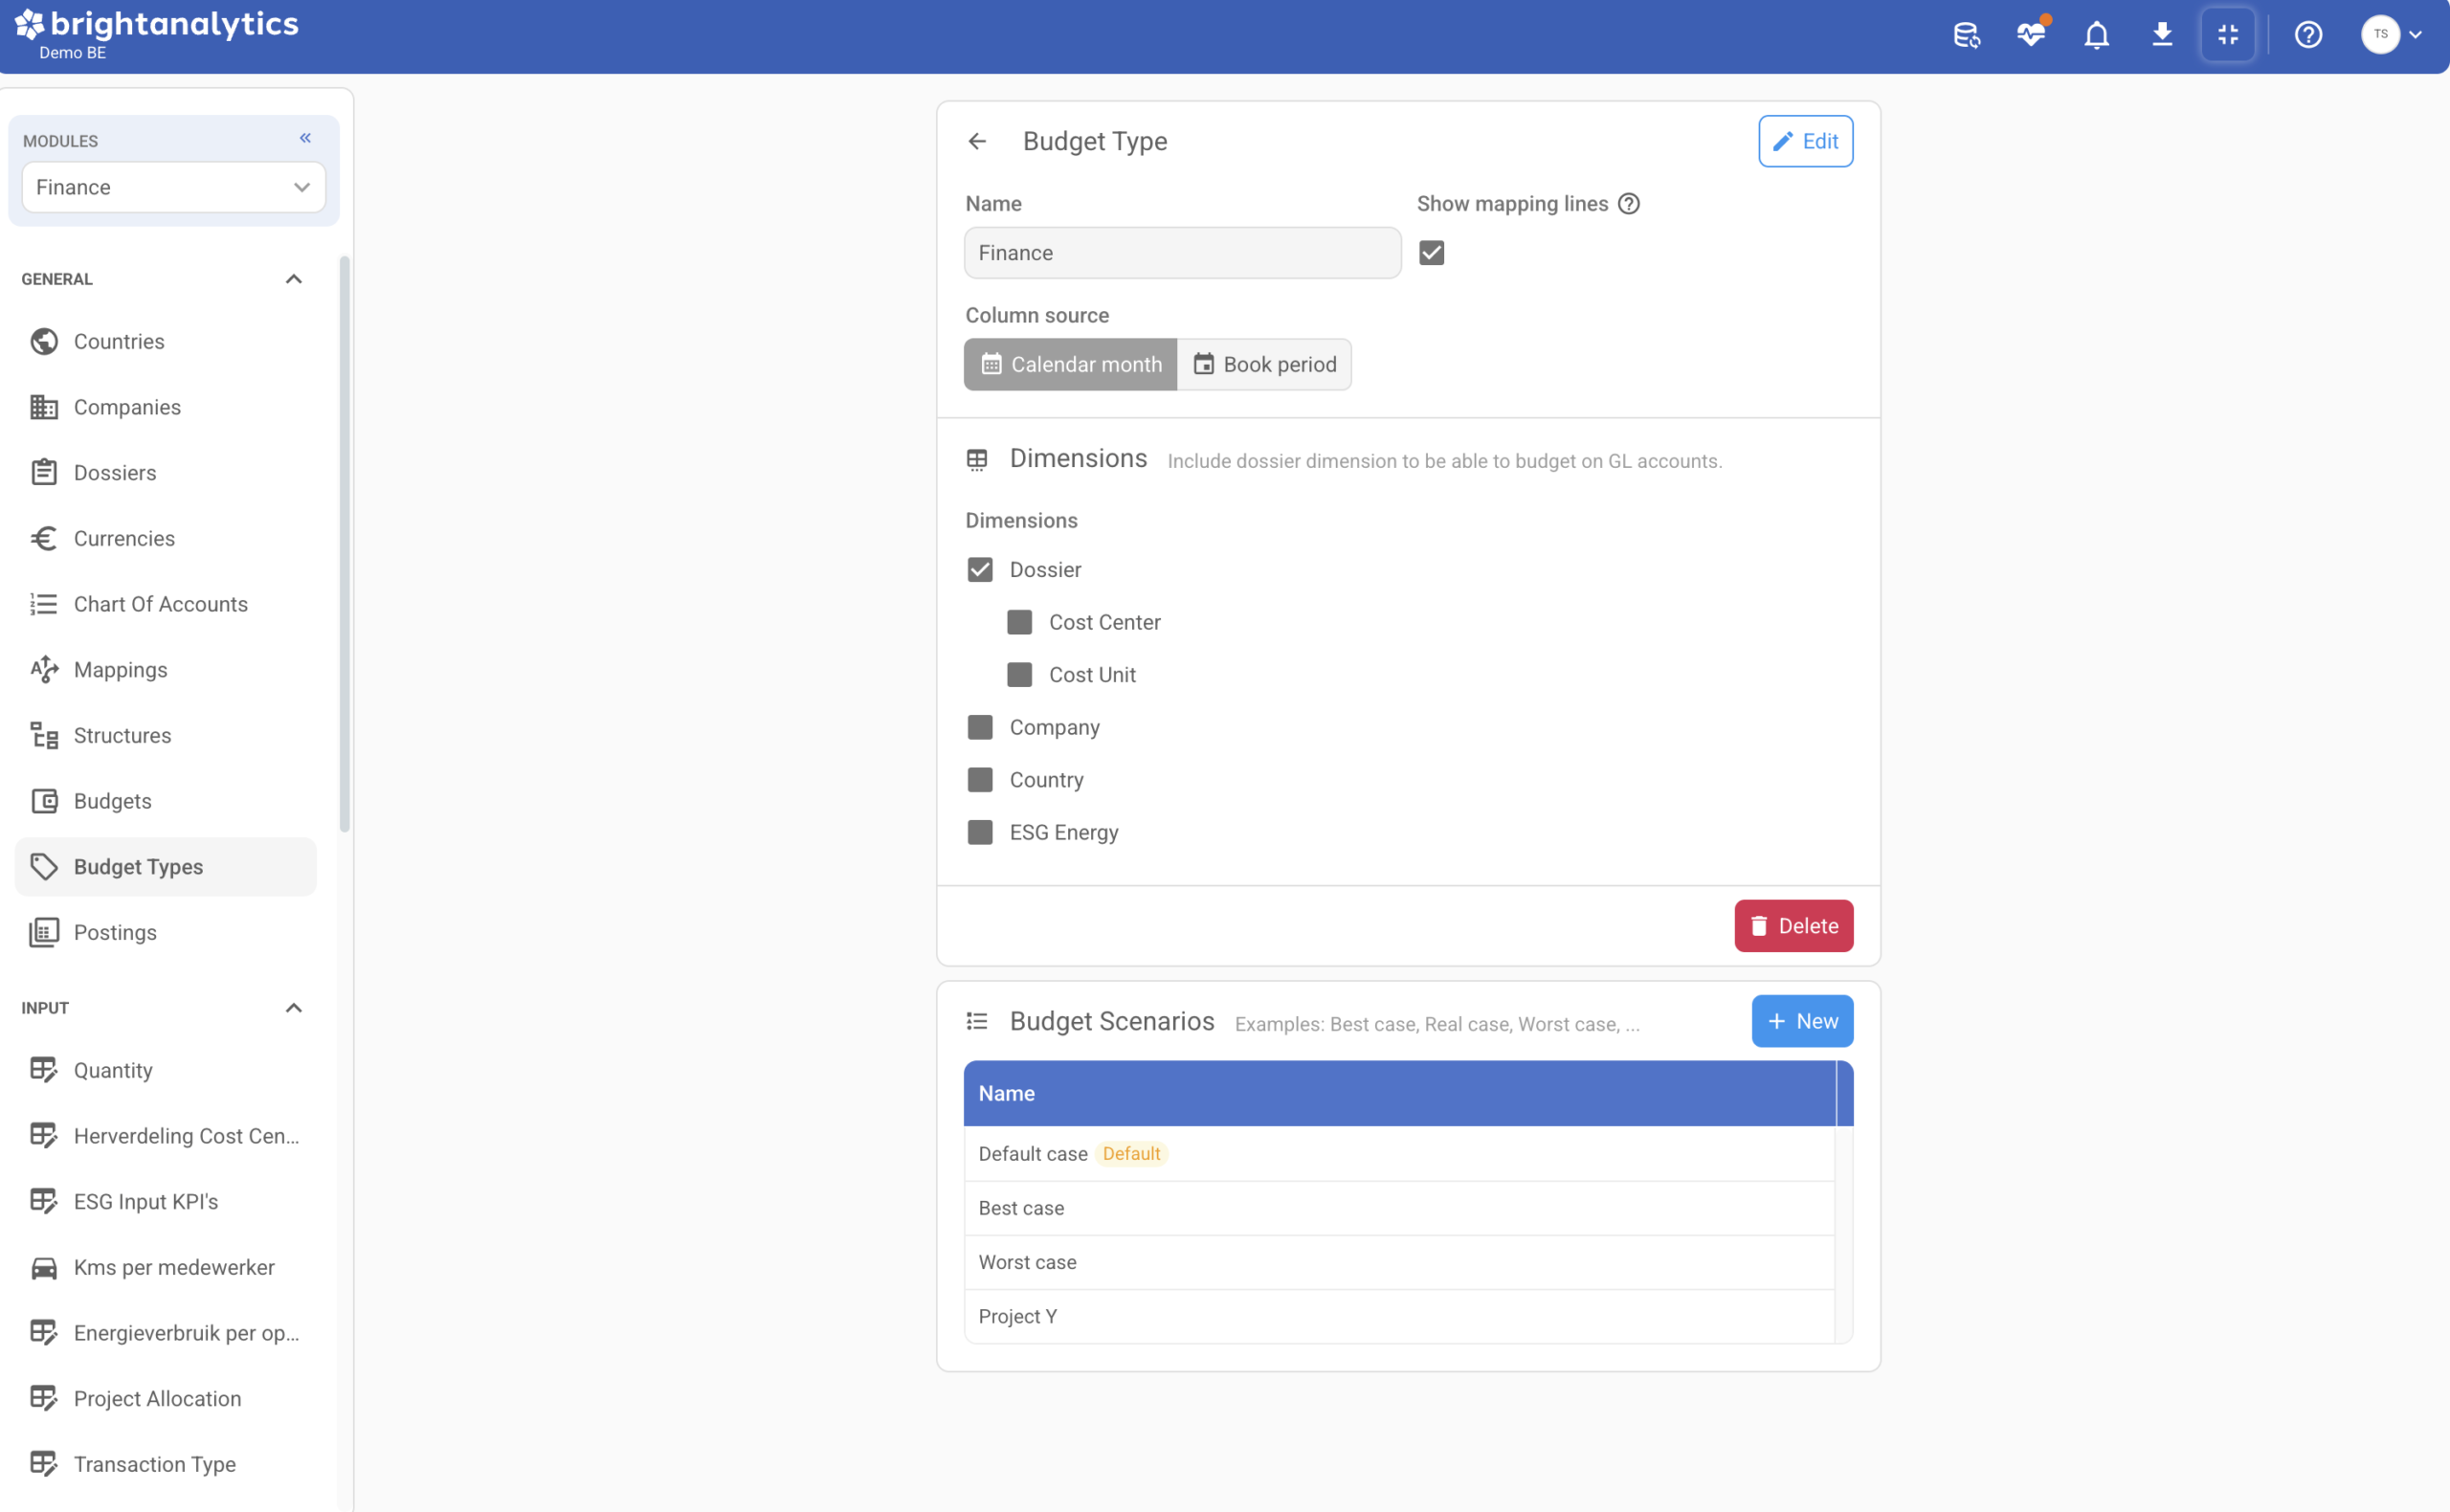Open the database sync icon in header
2450x1512 pixels.
click(x=1966, y=35)
